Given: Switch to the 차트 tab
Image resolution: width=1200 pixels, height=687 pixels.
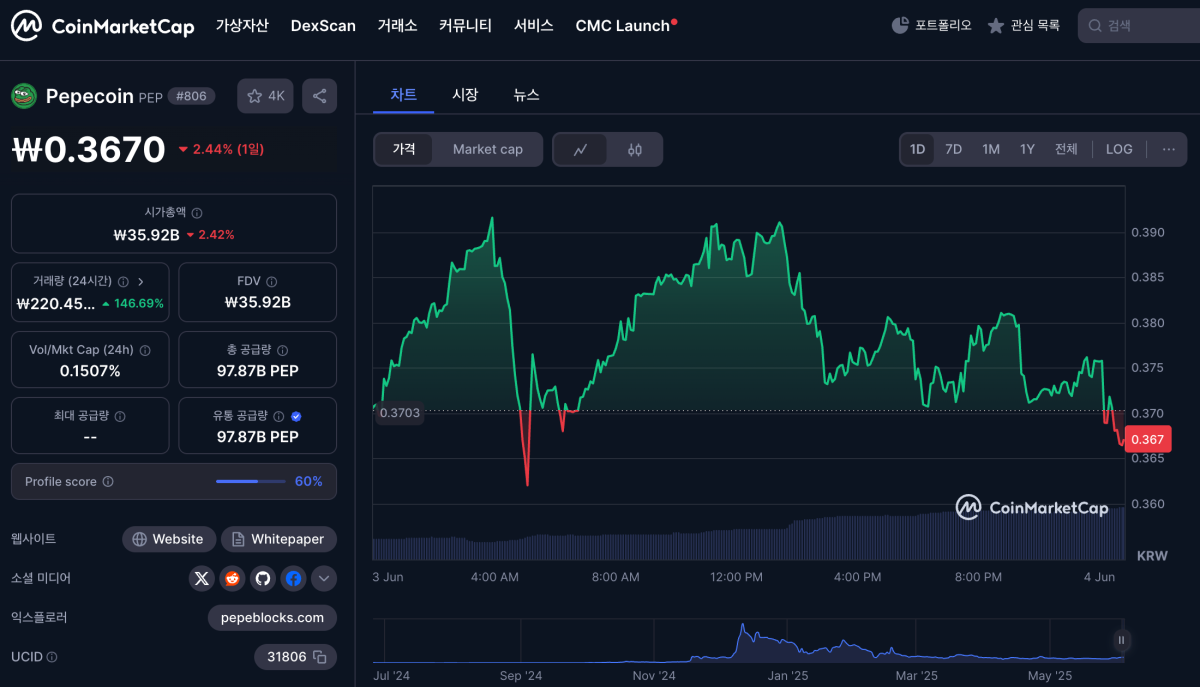Looking at the screenshot, I should [404, 95].
